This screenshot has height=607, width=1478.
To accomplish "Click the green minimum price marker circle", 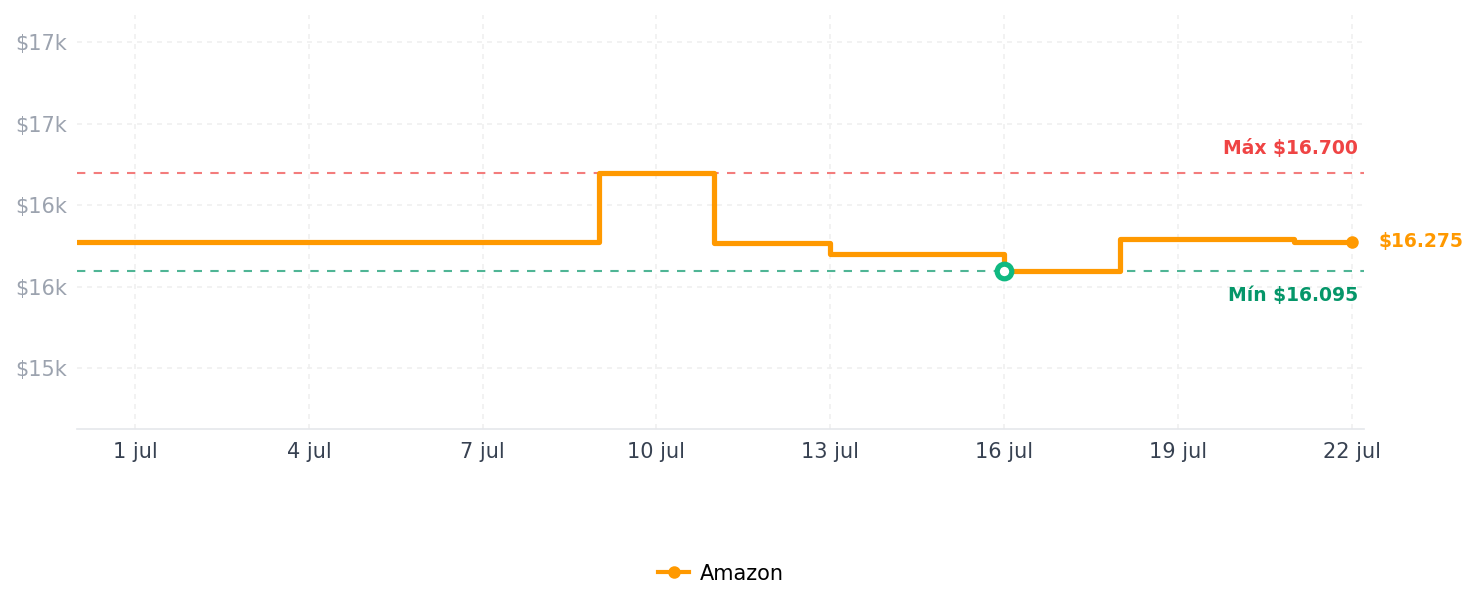I will click(x=1004, y=271).
